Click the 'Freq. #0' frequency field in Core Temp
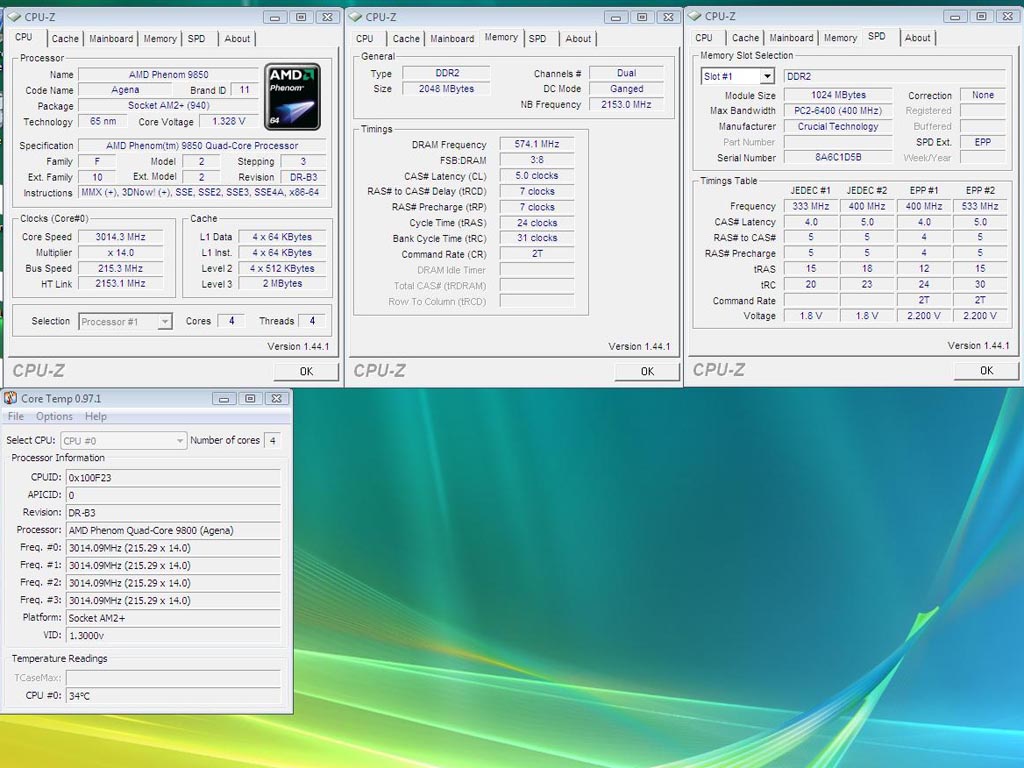Screen dimensions: 1024x768 (173, 548)
